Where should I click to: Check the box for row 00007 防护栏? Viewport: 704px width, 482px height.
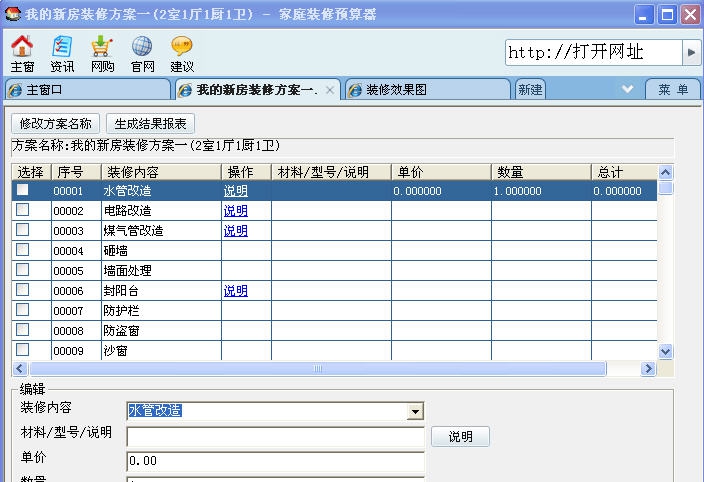[22, 310]
